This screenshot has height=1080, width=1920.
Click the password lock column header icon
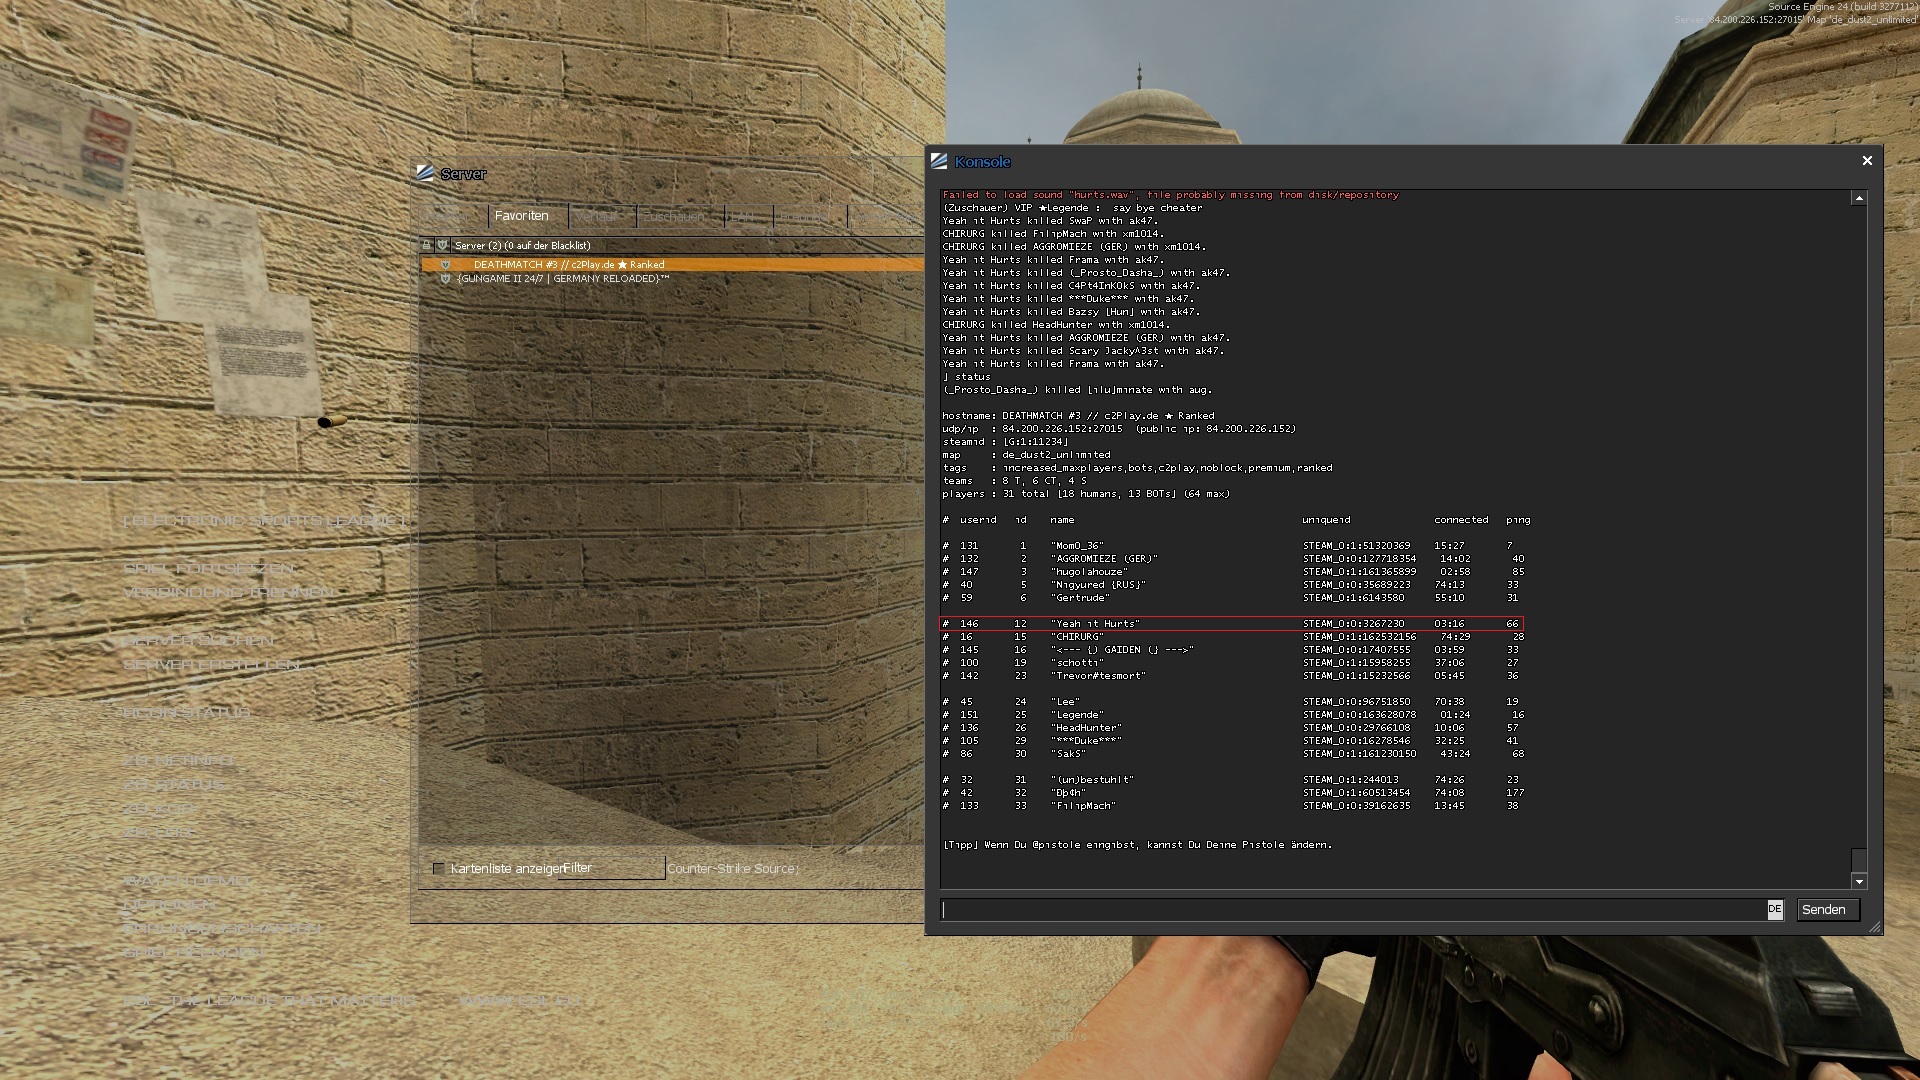(x=427, y=245)
